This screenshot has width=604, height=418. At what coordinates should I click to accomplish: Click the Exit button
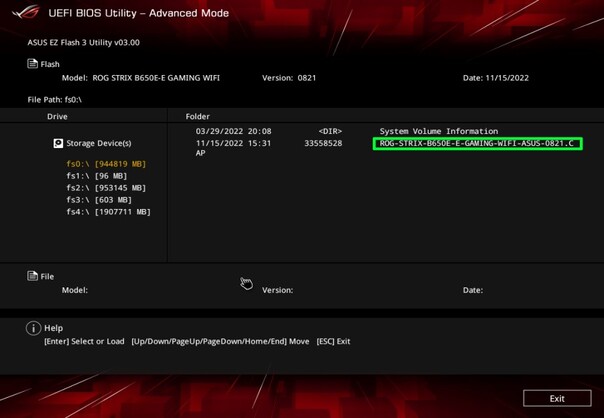tap(557, 398)
